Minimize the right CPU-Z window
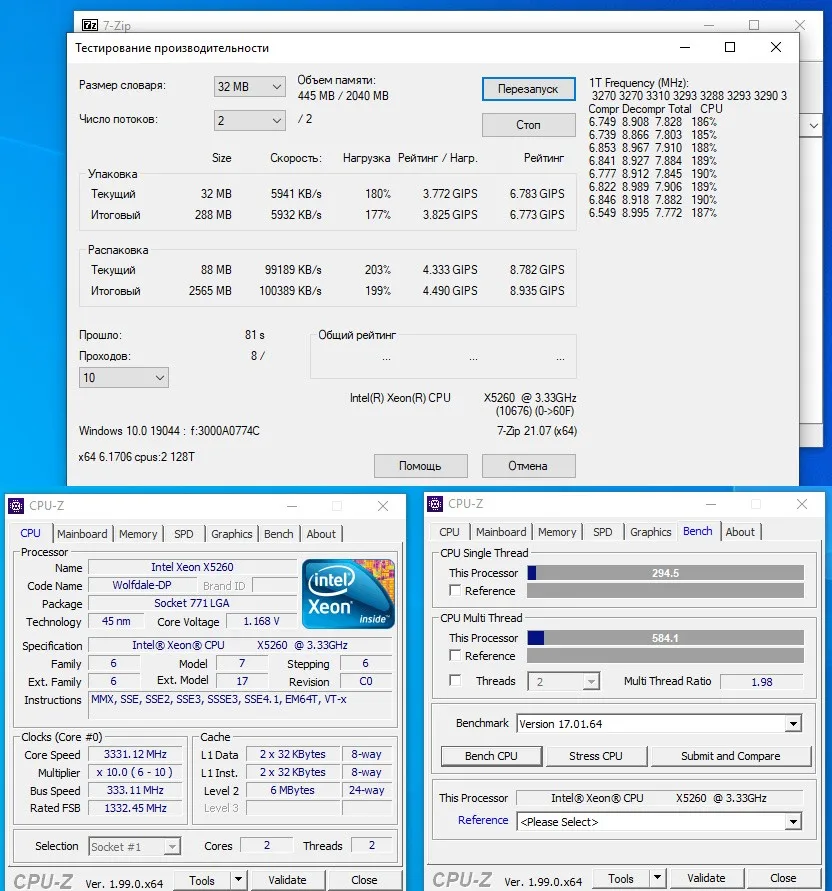 pyautogui.click(x=711, y=504)
